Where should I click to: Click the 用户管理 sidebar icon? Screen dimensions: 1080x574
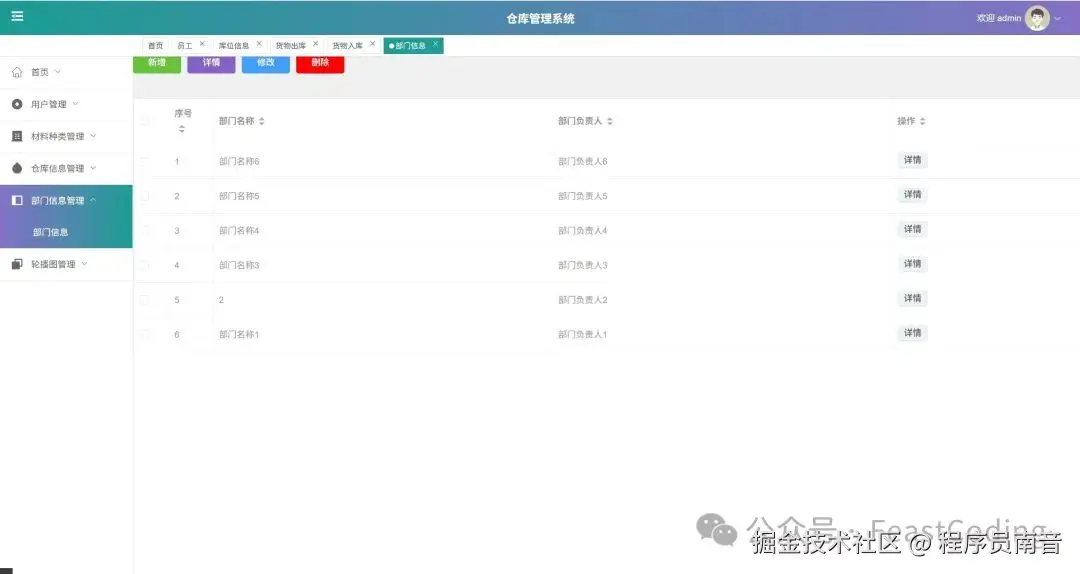click(17, 104)
